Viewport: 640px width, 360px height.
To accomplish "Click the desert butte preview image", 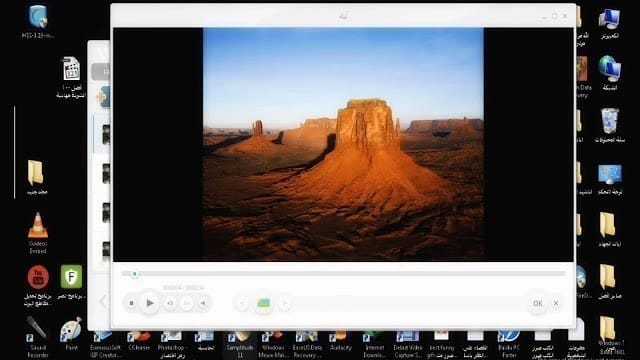I will click(x=343, y=144).
